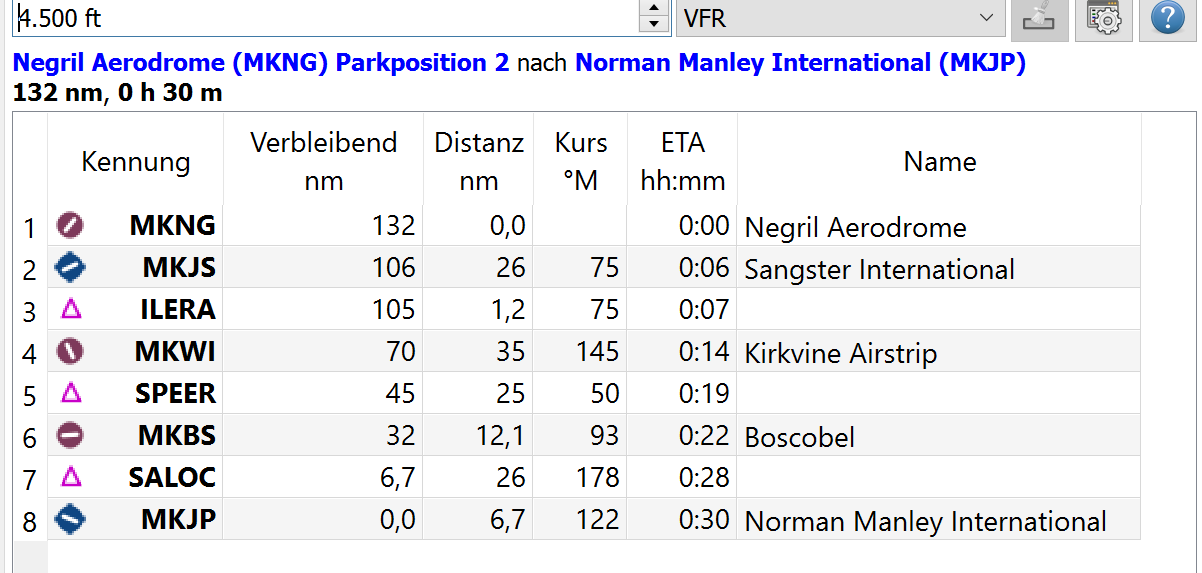Screen dimensions: 1202x573
Task: Select the SPEER waypoint triangle icon
Action: click(x=70, y=394)
